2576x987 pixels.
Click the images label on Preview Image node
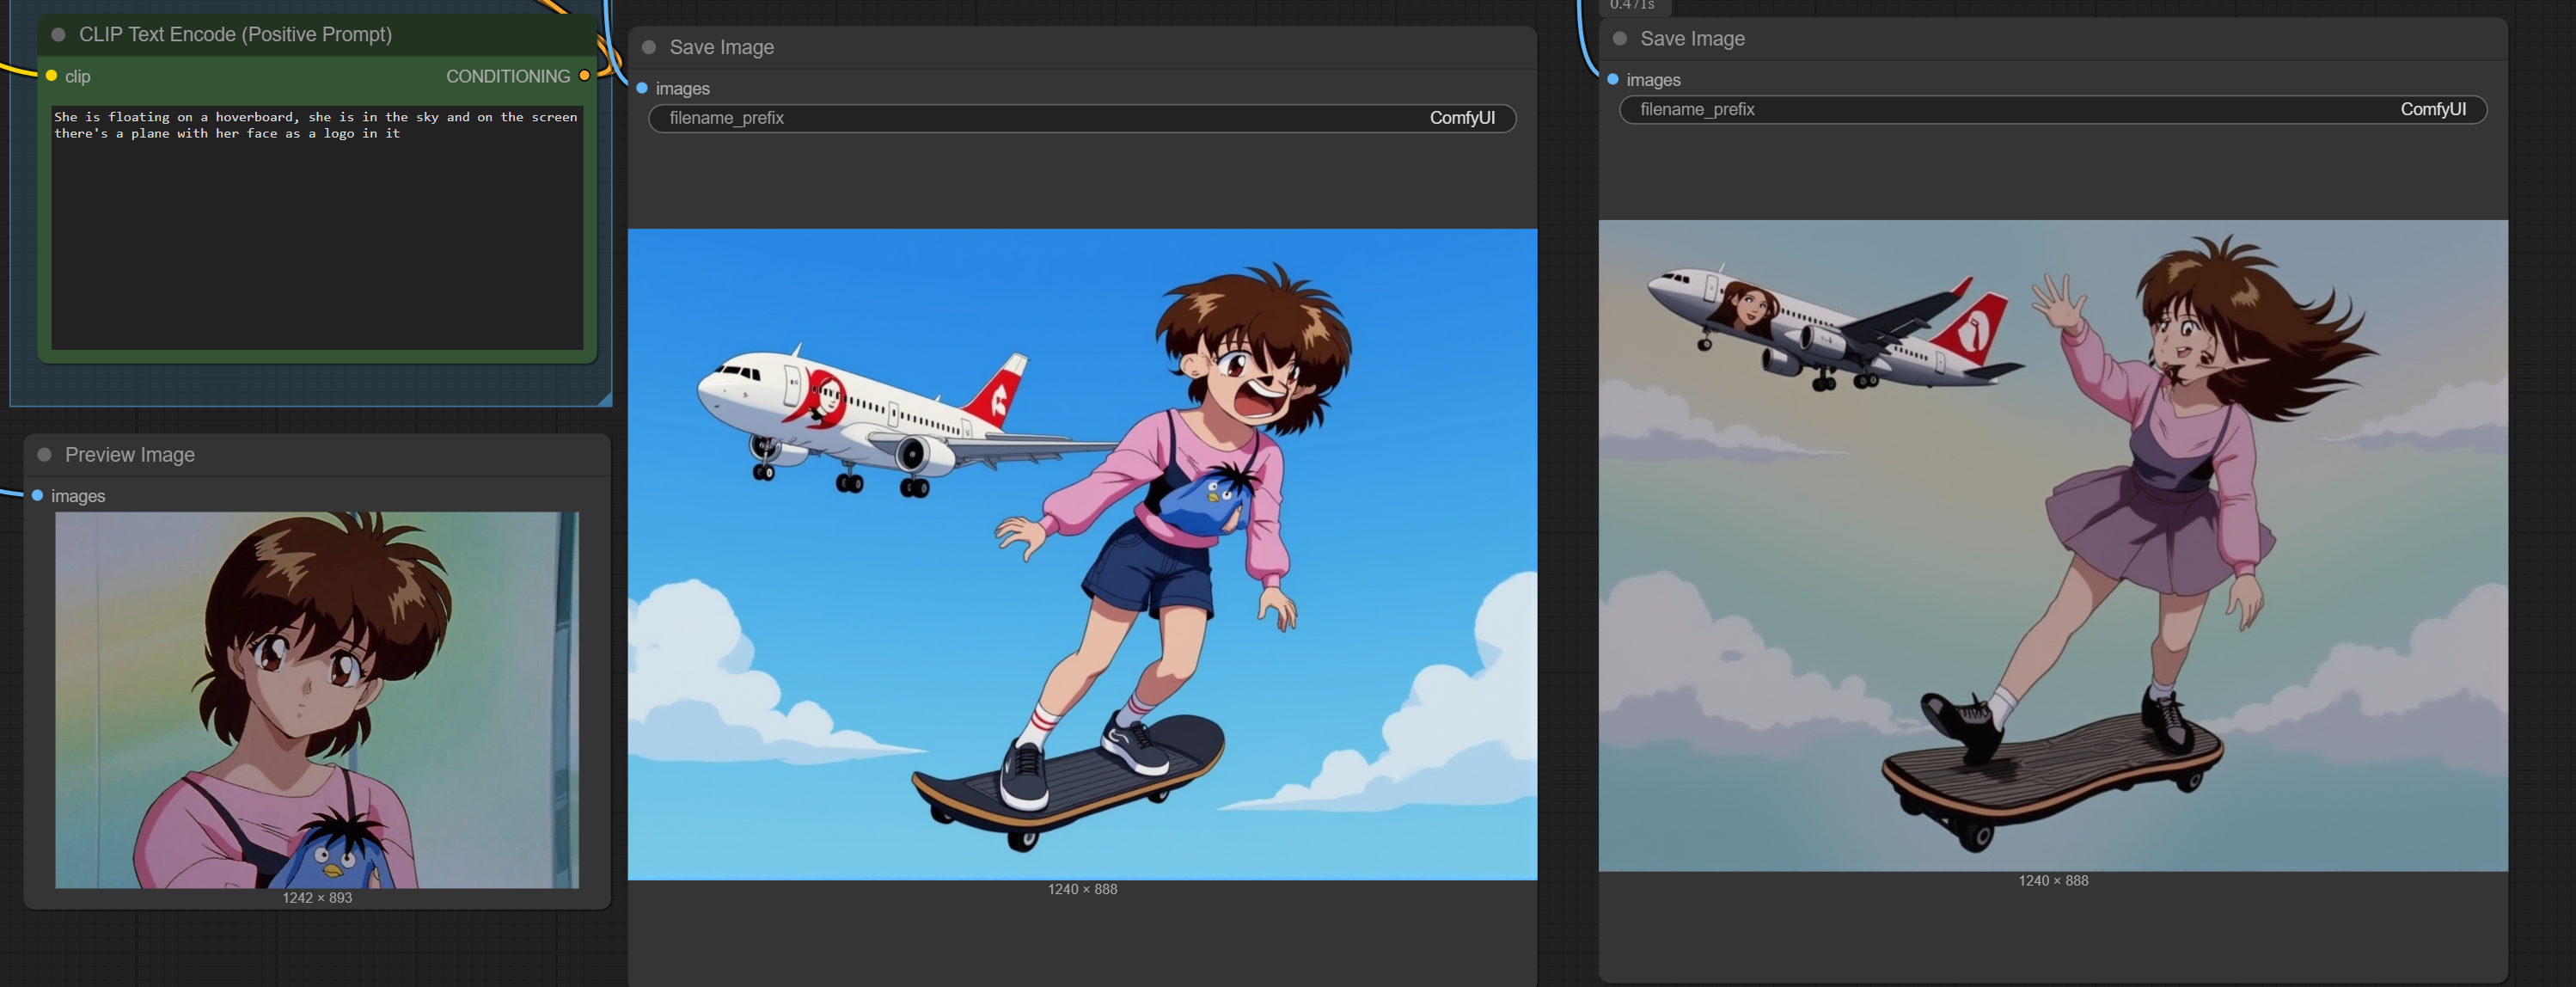(78, 496)
